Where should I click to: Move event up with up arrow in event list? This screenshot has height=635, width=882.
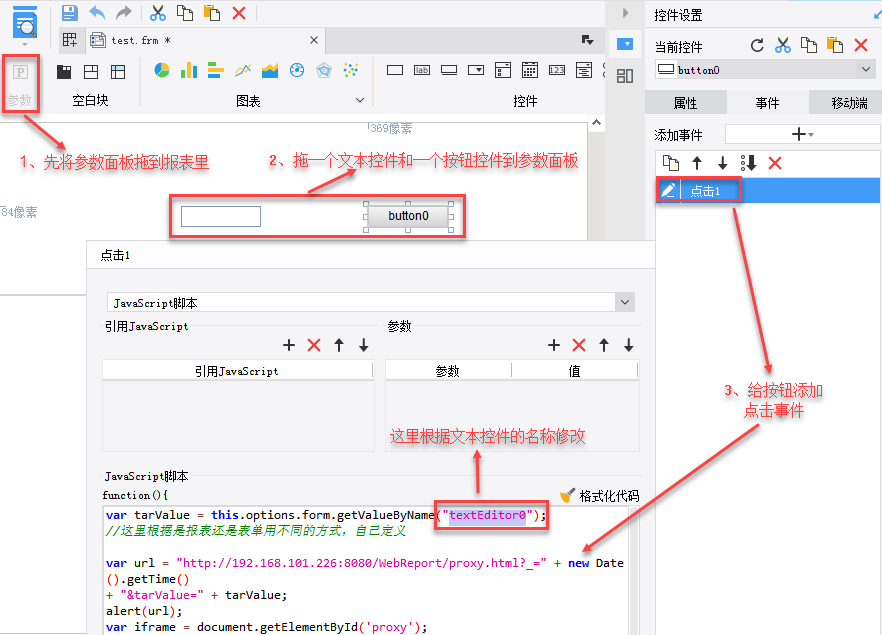tap(697, 163)
